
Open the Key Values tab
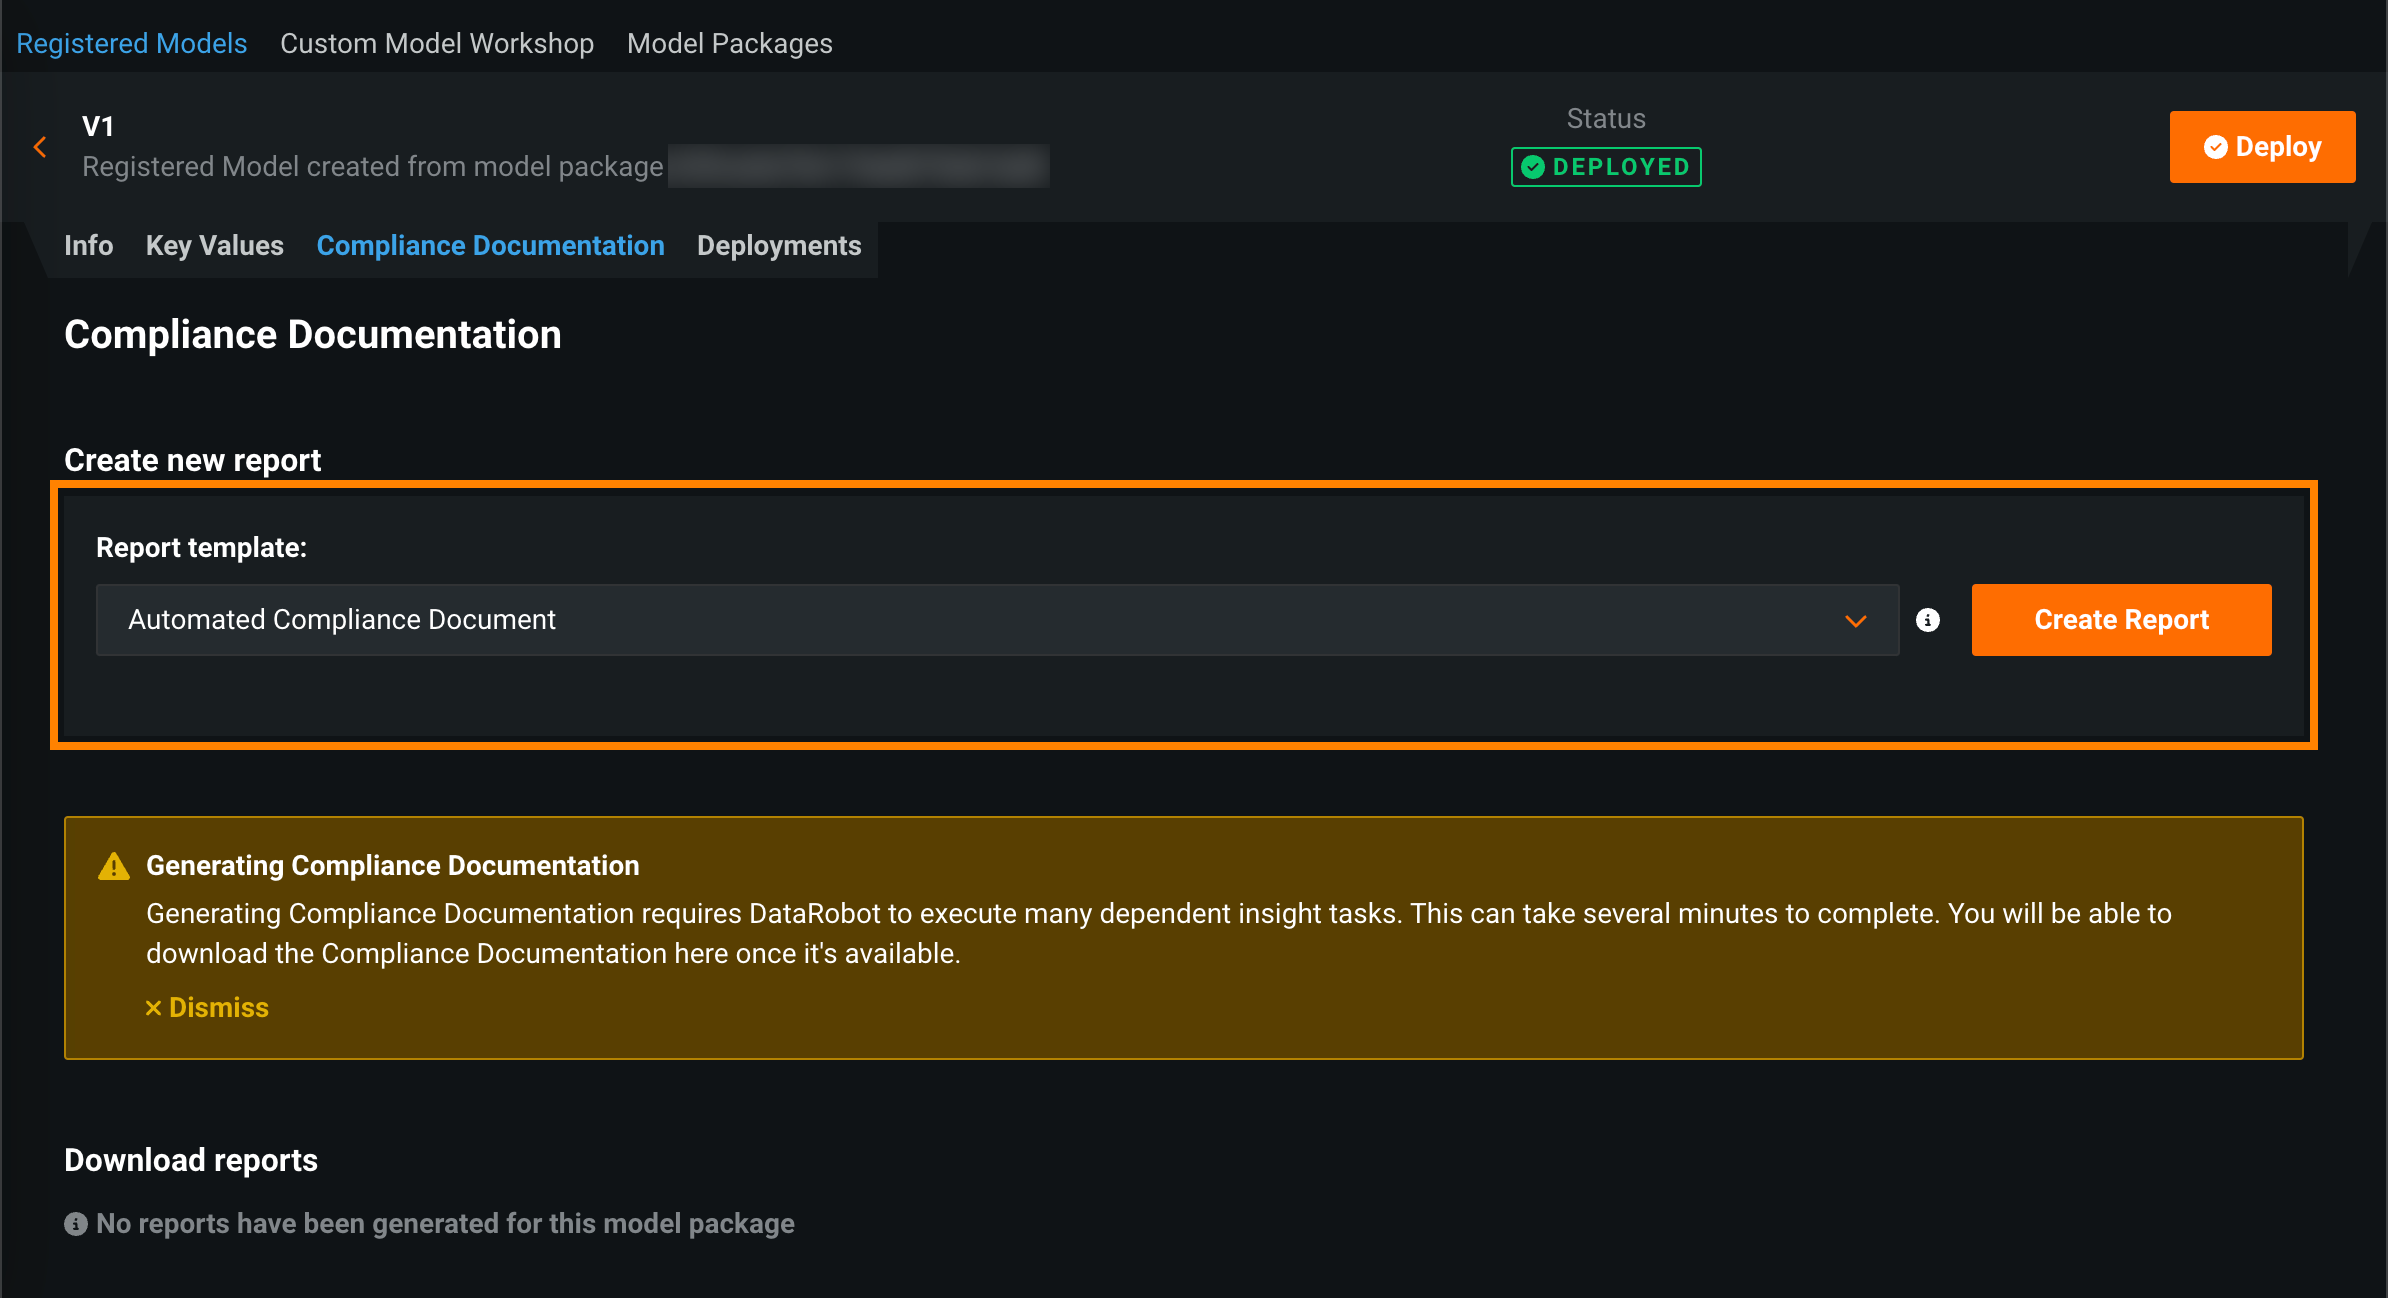215,246
